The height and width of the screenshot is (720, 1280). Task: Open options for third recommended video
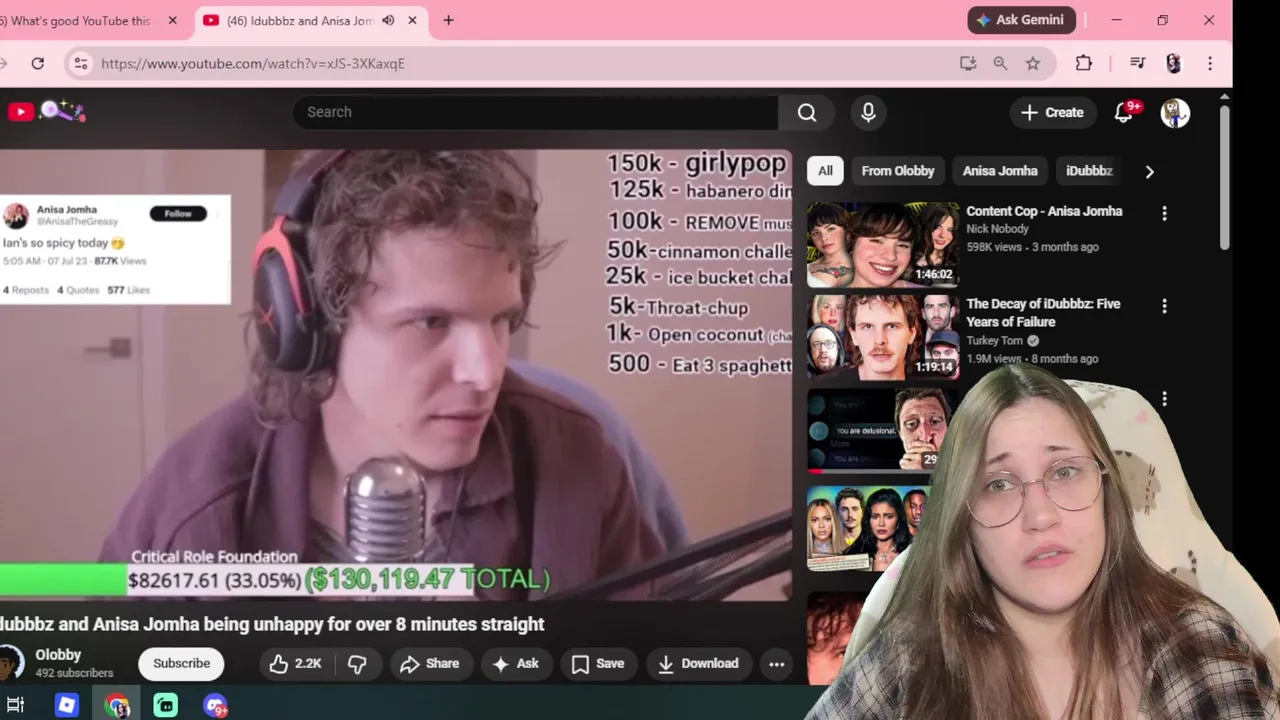(x=1164, y=399)
